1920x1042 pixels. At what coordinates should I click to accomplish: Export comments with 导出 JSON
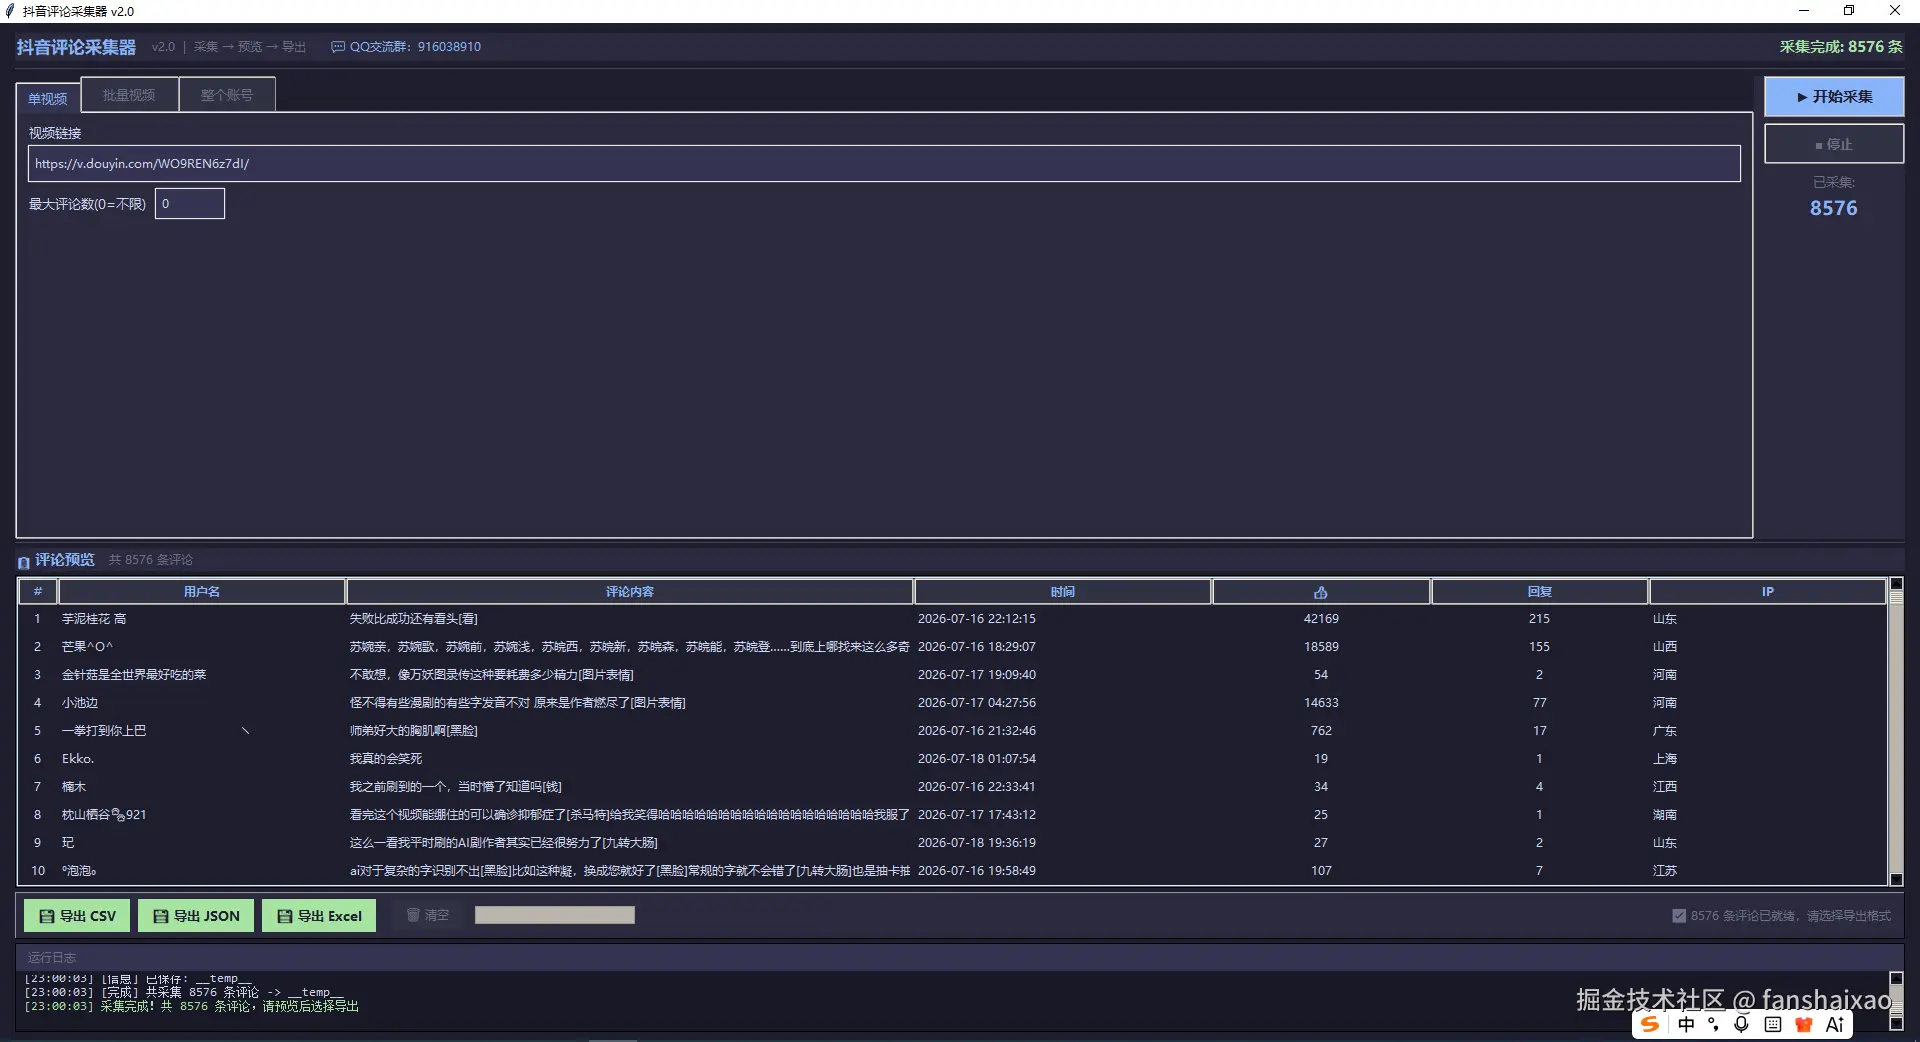click(196, 916)
